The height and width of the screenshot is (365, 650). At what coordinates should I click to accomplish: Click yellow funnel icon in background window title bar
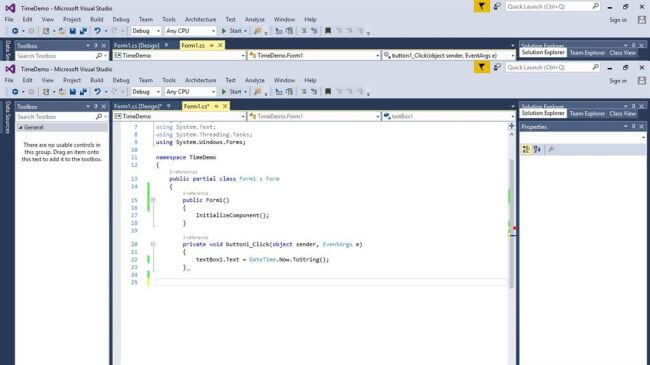[x=481, y=6]
